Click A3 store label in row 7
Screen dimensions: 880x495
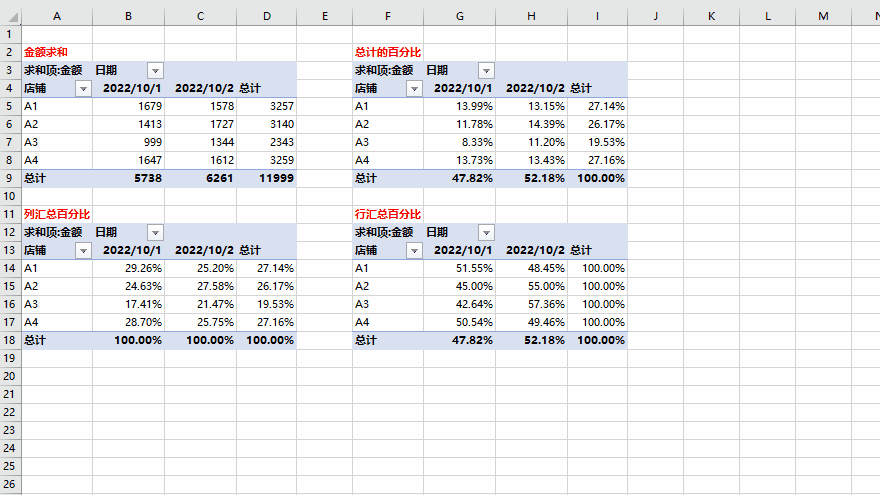point(31,142)
